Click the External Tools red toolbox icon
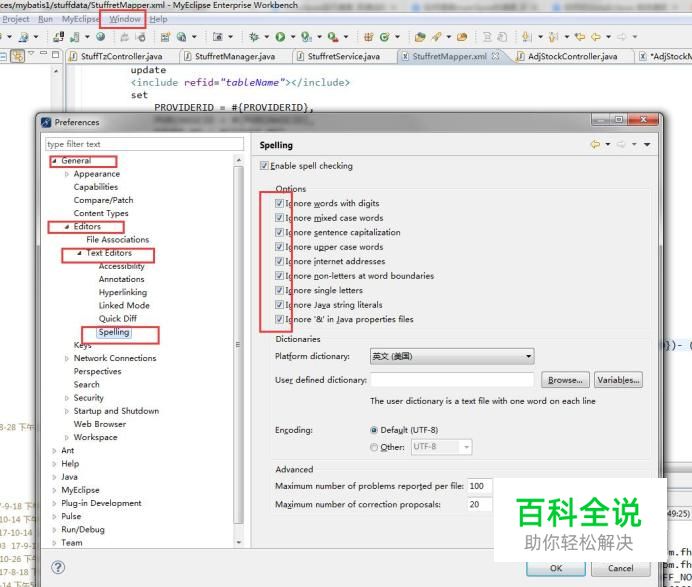Image resolution: width=692 pixels, height=587 pixels. [x=333, y=37]
